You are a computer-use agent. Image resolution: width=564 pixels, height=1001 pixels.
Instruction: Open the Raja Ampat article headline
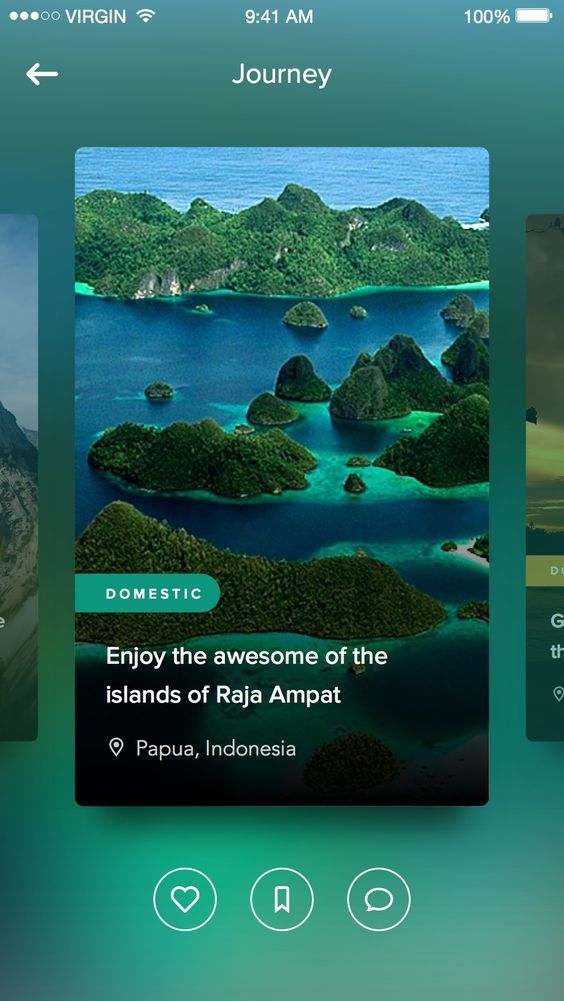pos(247,675)
